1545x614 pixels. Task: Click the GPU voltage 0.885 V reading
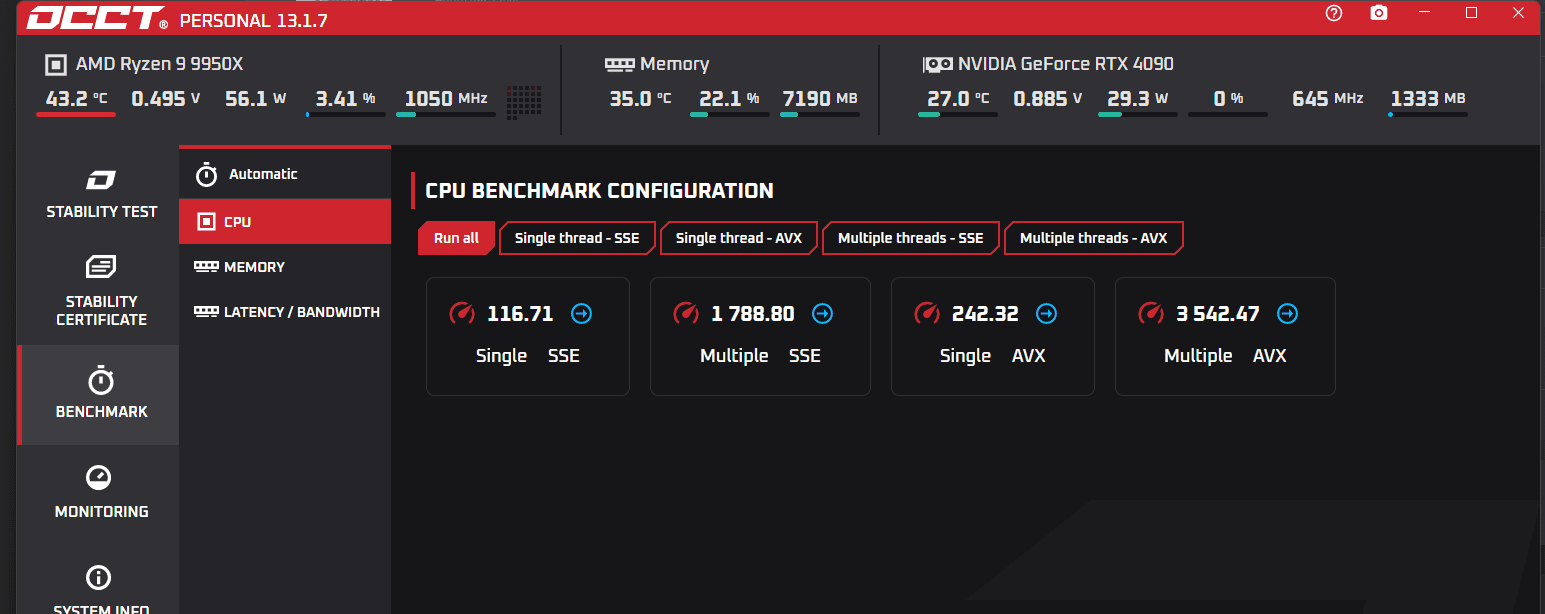tap(1048, 99)
